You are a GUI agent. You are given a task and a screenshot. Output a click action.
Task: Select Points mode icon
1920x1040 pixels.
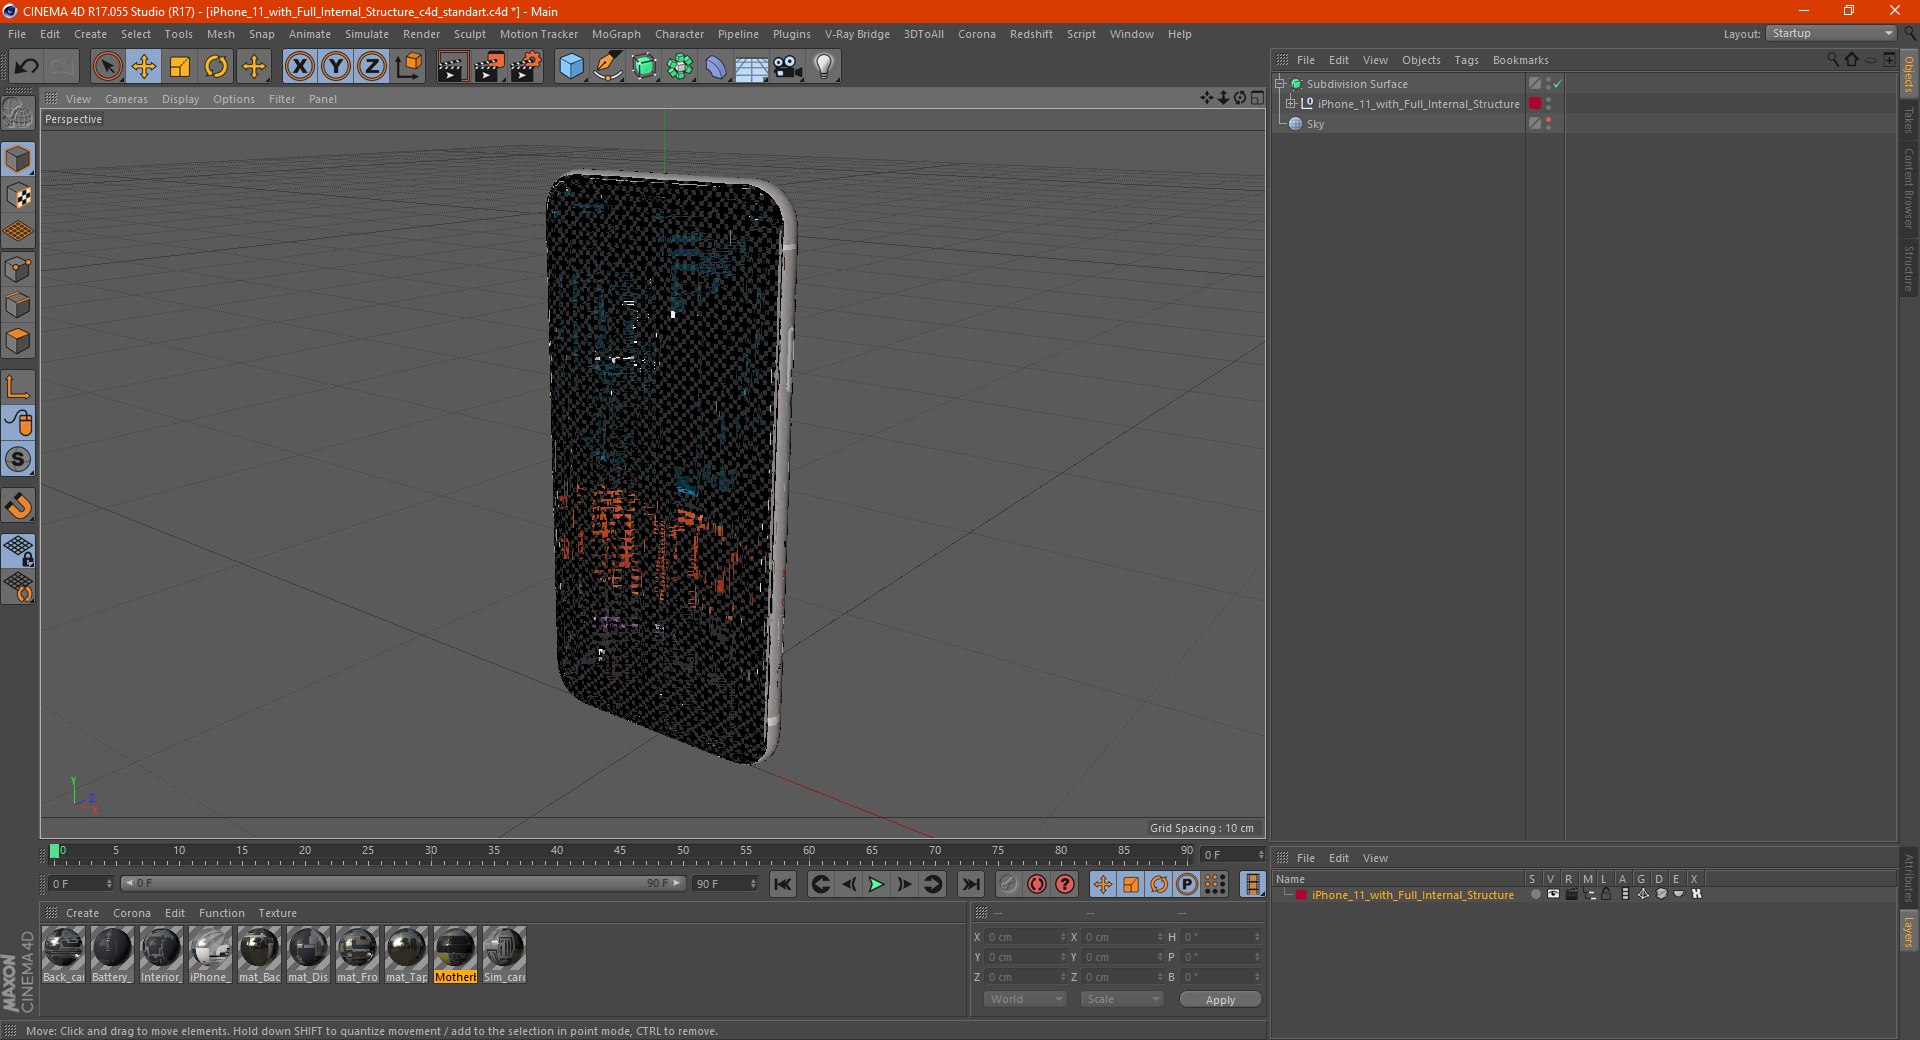[18, 269]
